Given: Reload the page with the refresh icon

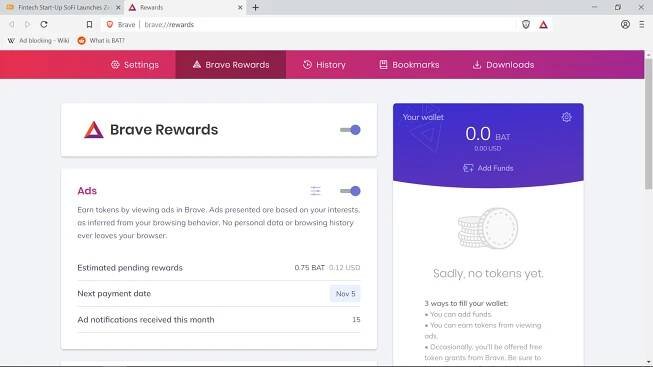Looking at the screenshot, I should pyautogui.click(x=44, y=25).
